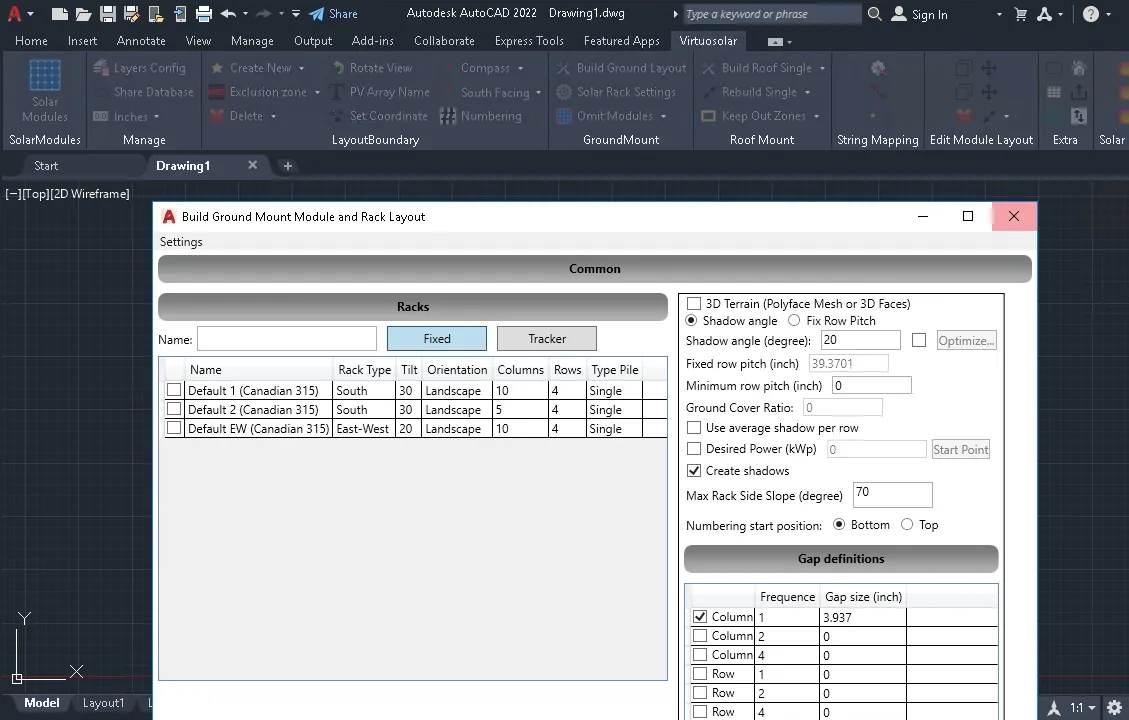Expand the Compass dropdown
This screenshot has width=1129, height=720.
pyautogui.click(x=521, y=68)
